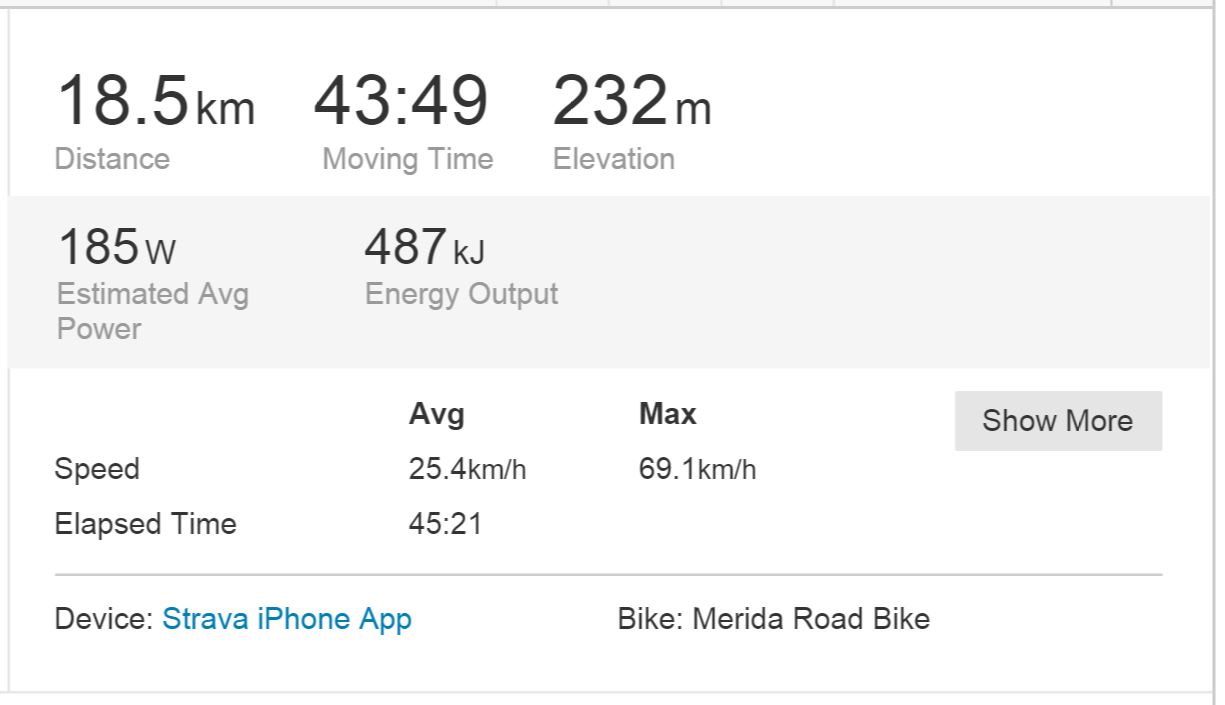Open the Strava iPhone App link

click(x=287, y=619)
